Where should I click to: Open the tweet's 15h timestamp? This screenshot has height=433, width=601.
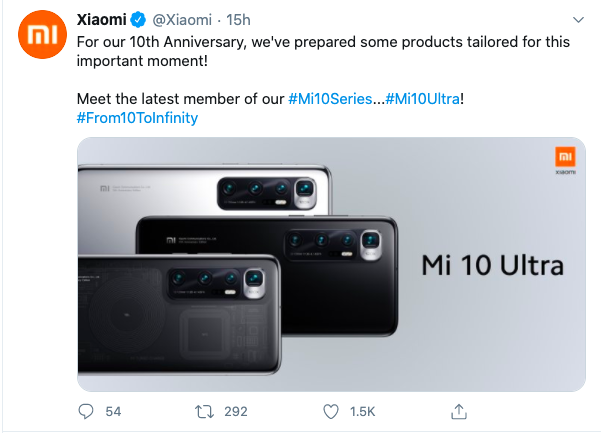[238, 19]
